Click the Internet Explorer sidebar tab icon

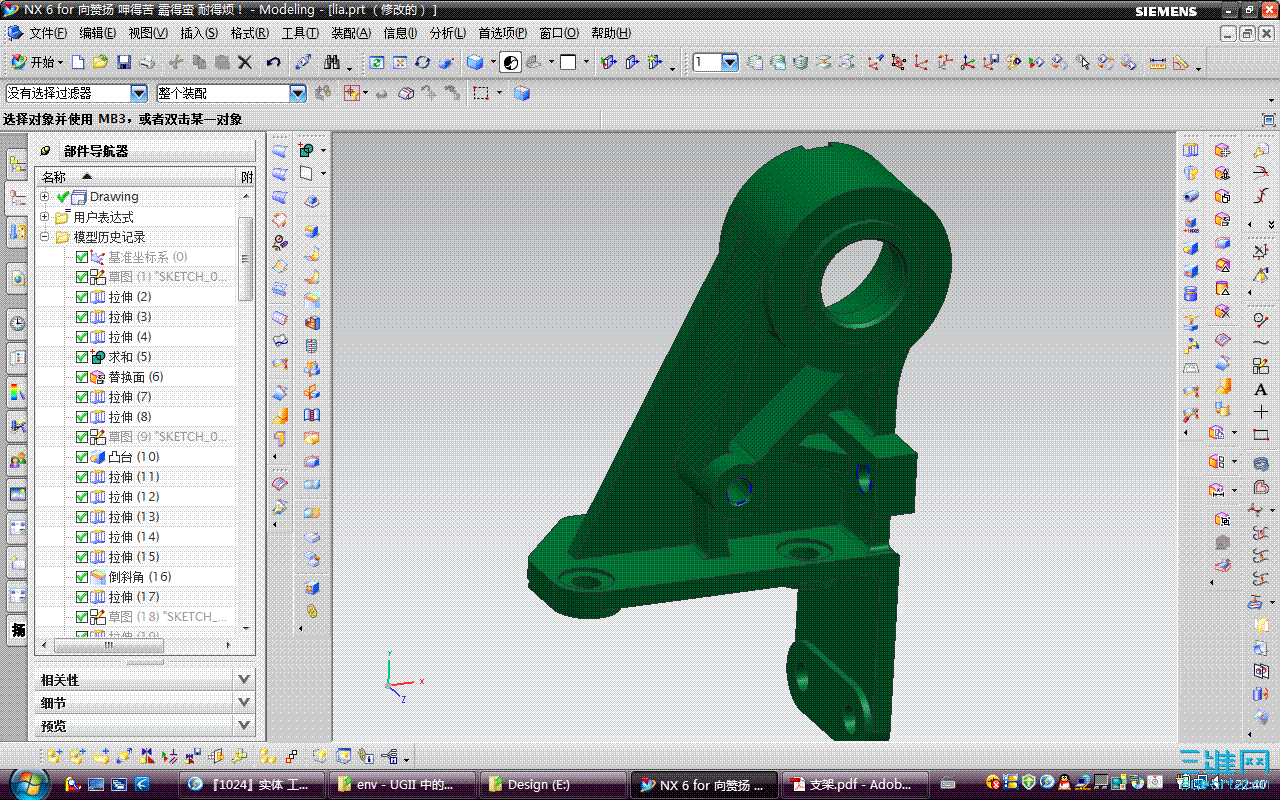pos(17,279)
